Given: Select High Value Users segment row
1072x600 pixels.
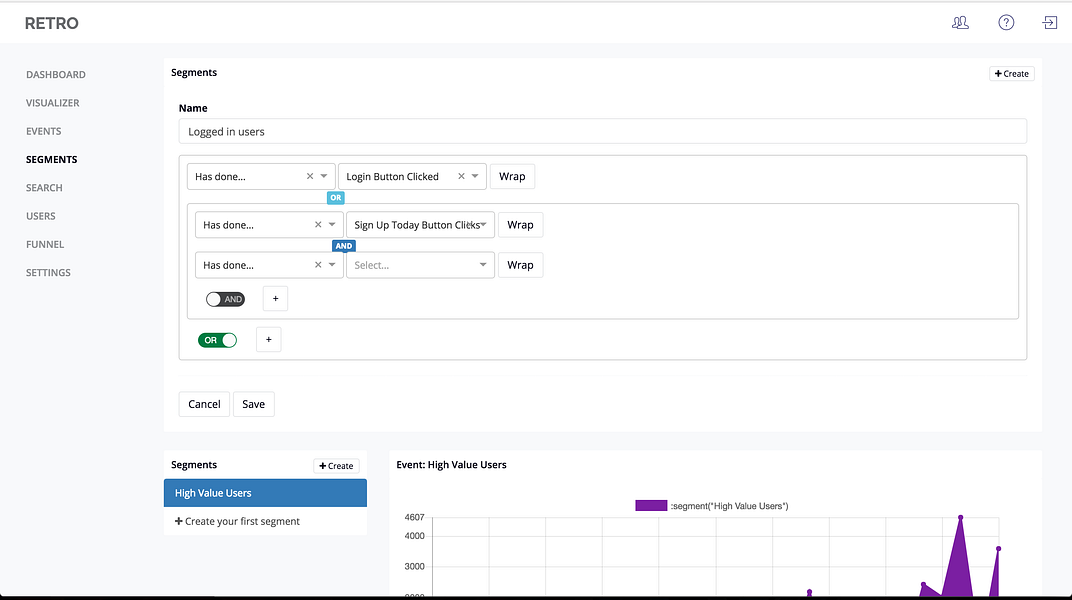Looking at the screenshot, I should (x=265, y=493).
